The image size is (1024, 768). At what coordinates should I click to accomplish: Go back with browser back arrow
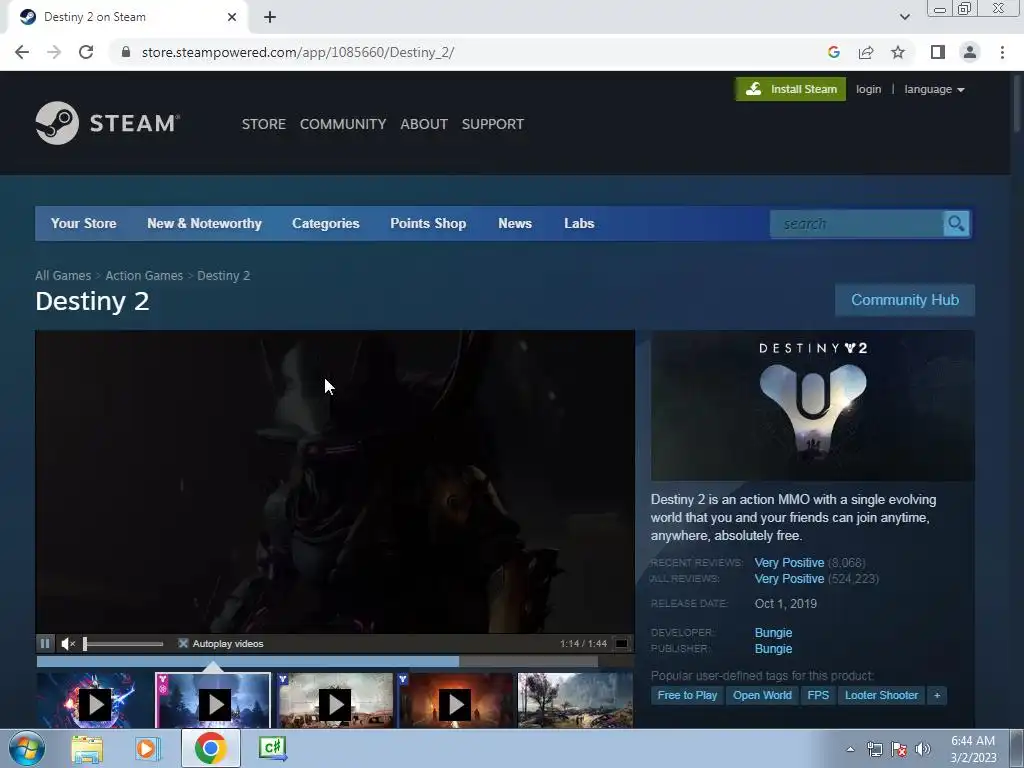pos(22,52)
